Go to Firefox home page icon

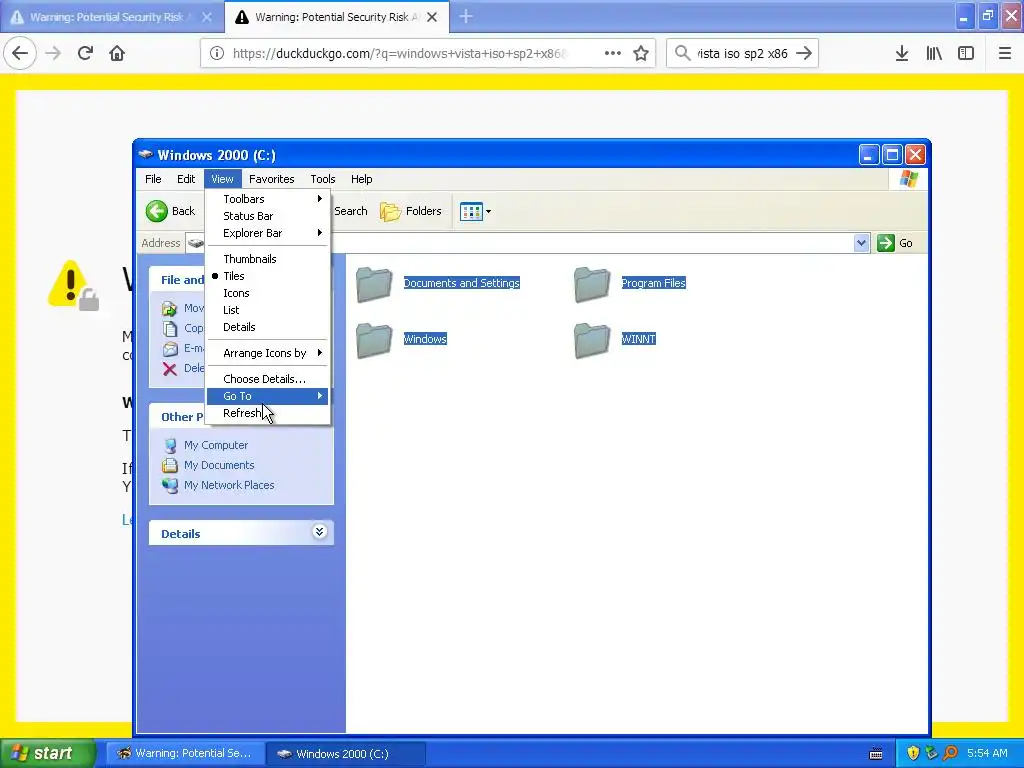pos(117,53)
